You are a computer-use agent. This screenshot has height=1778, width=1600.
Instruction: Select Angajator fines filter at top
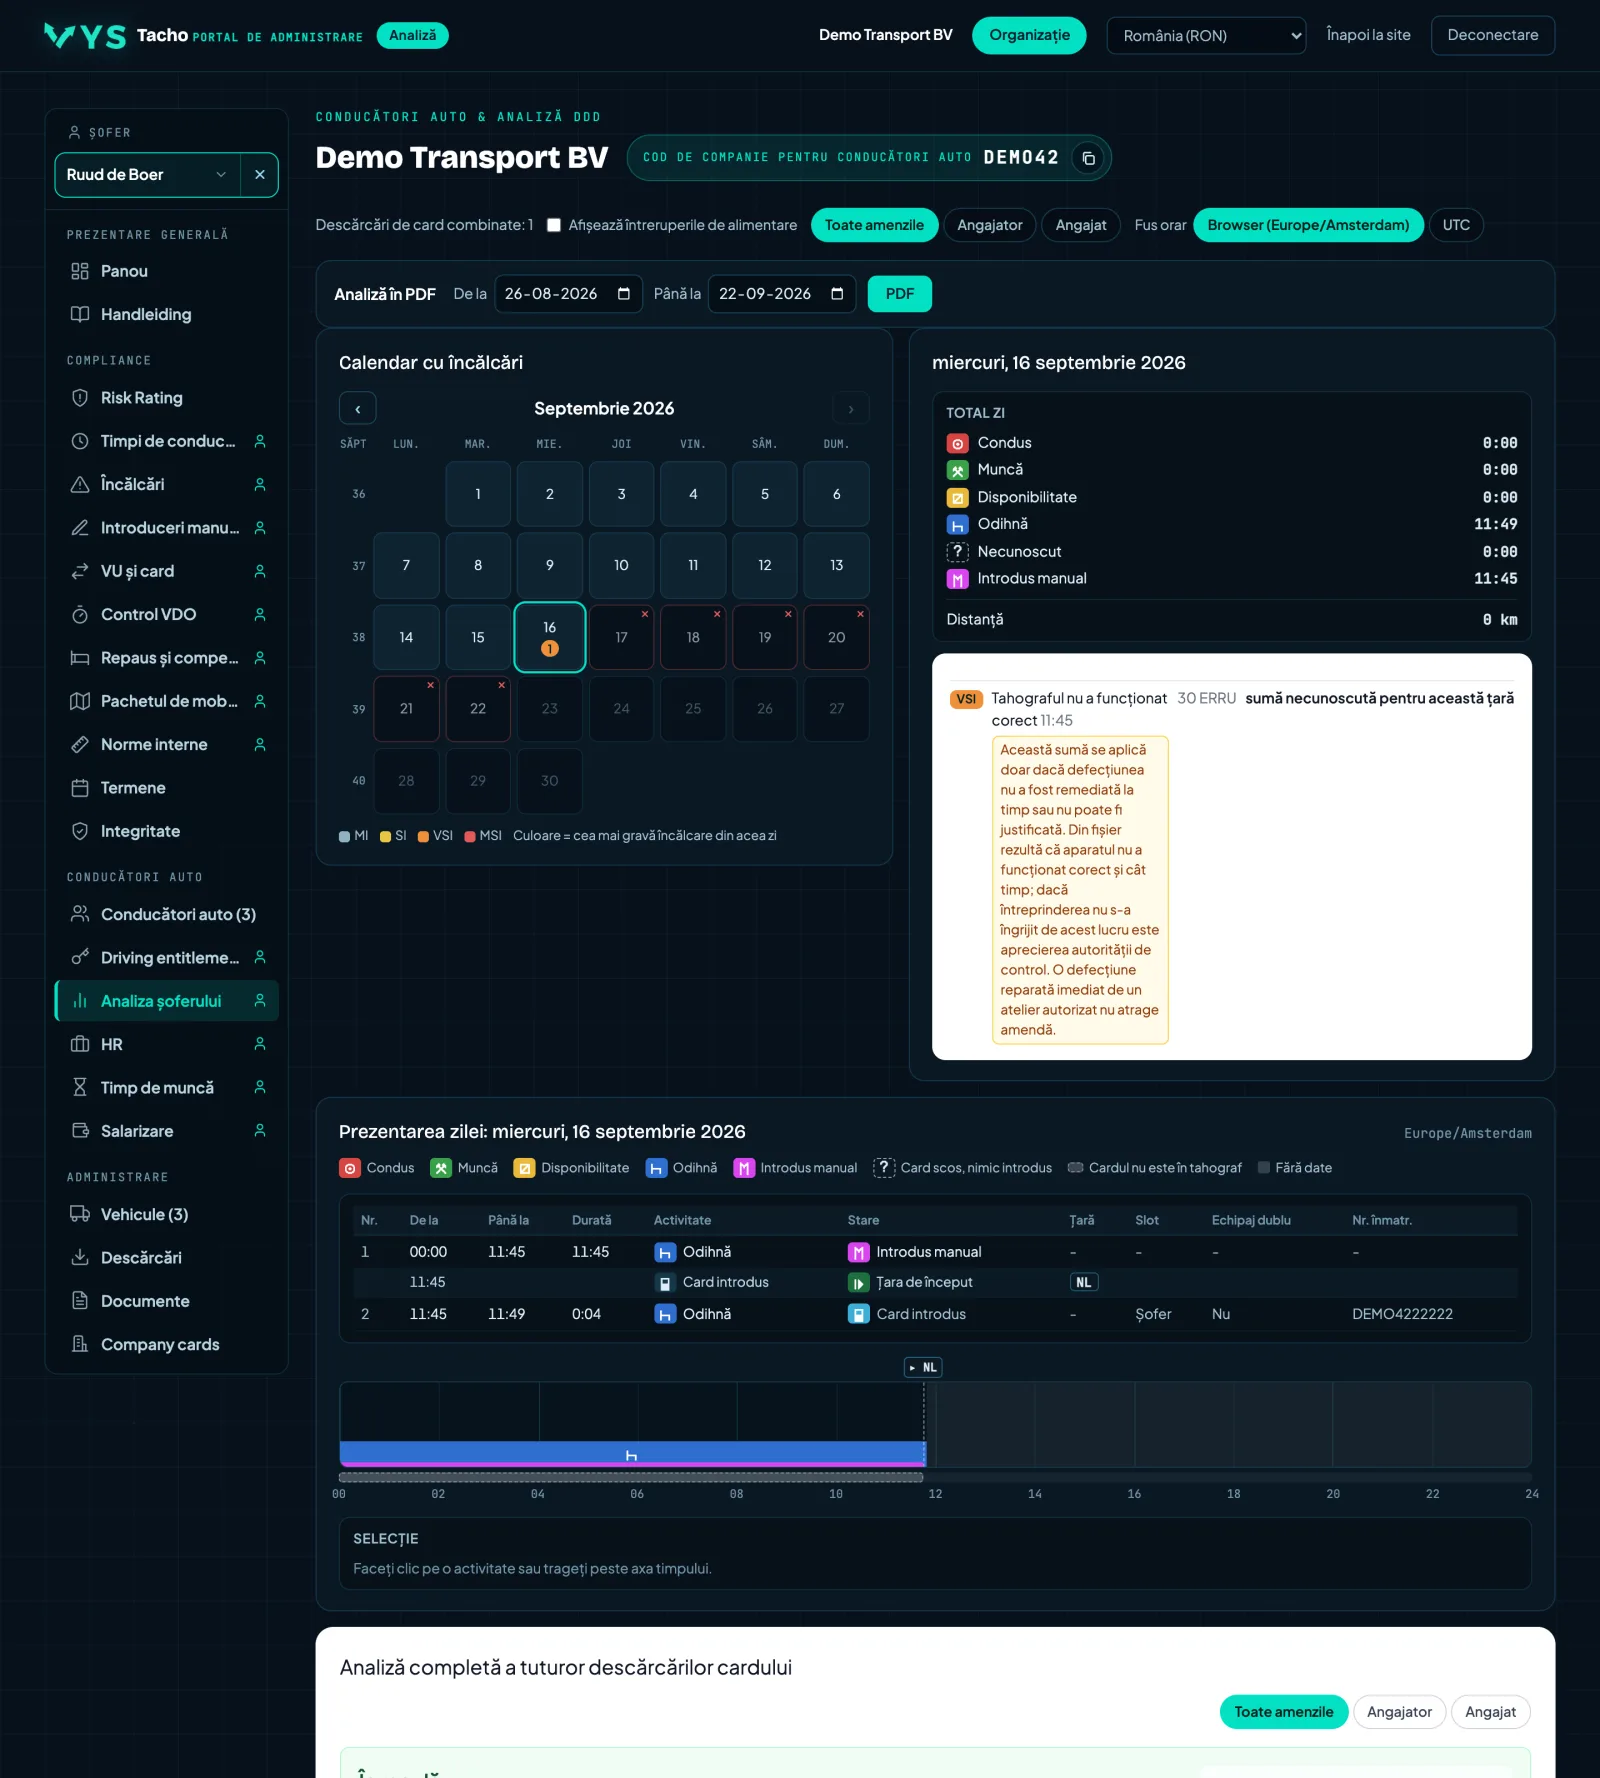pos(989,225)
